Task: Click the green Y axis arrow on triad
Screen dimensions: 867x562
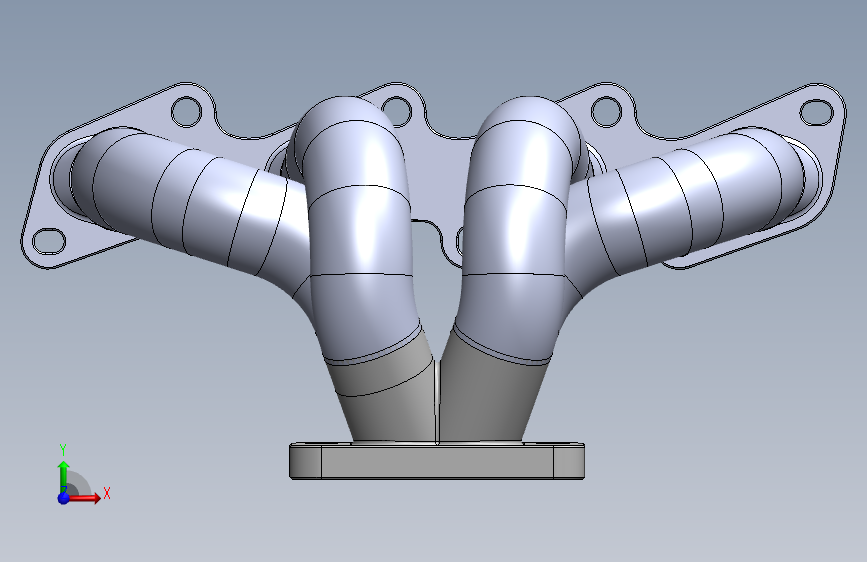Action: [x=64, y=475]
